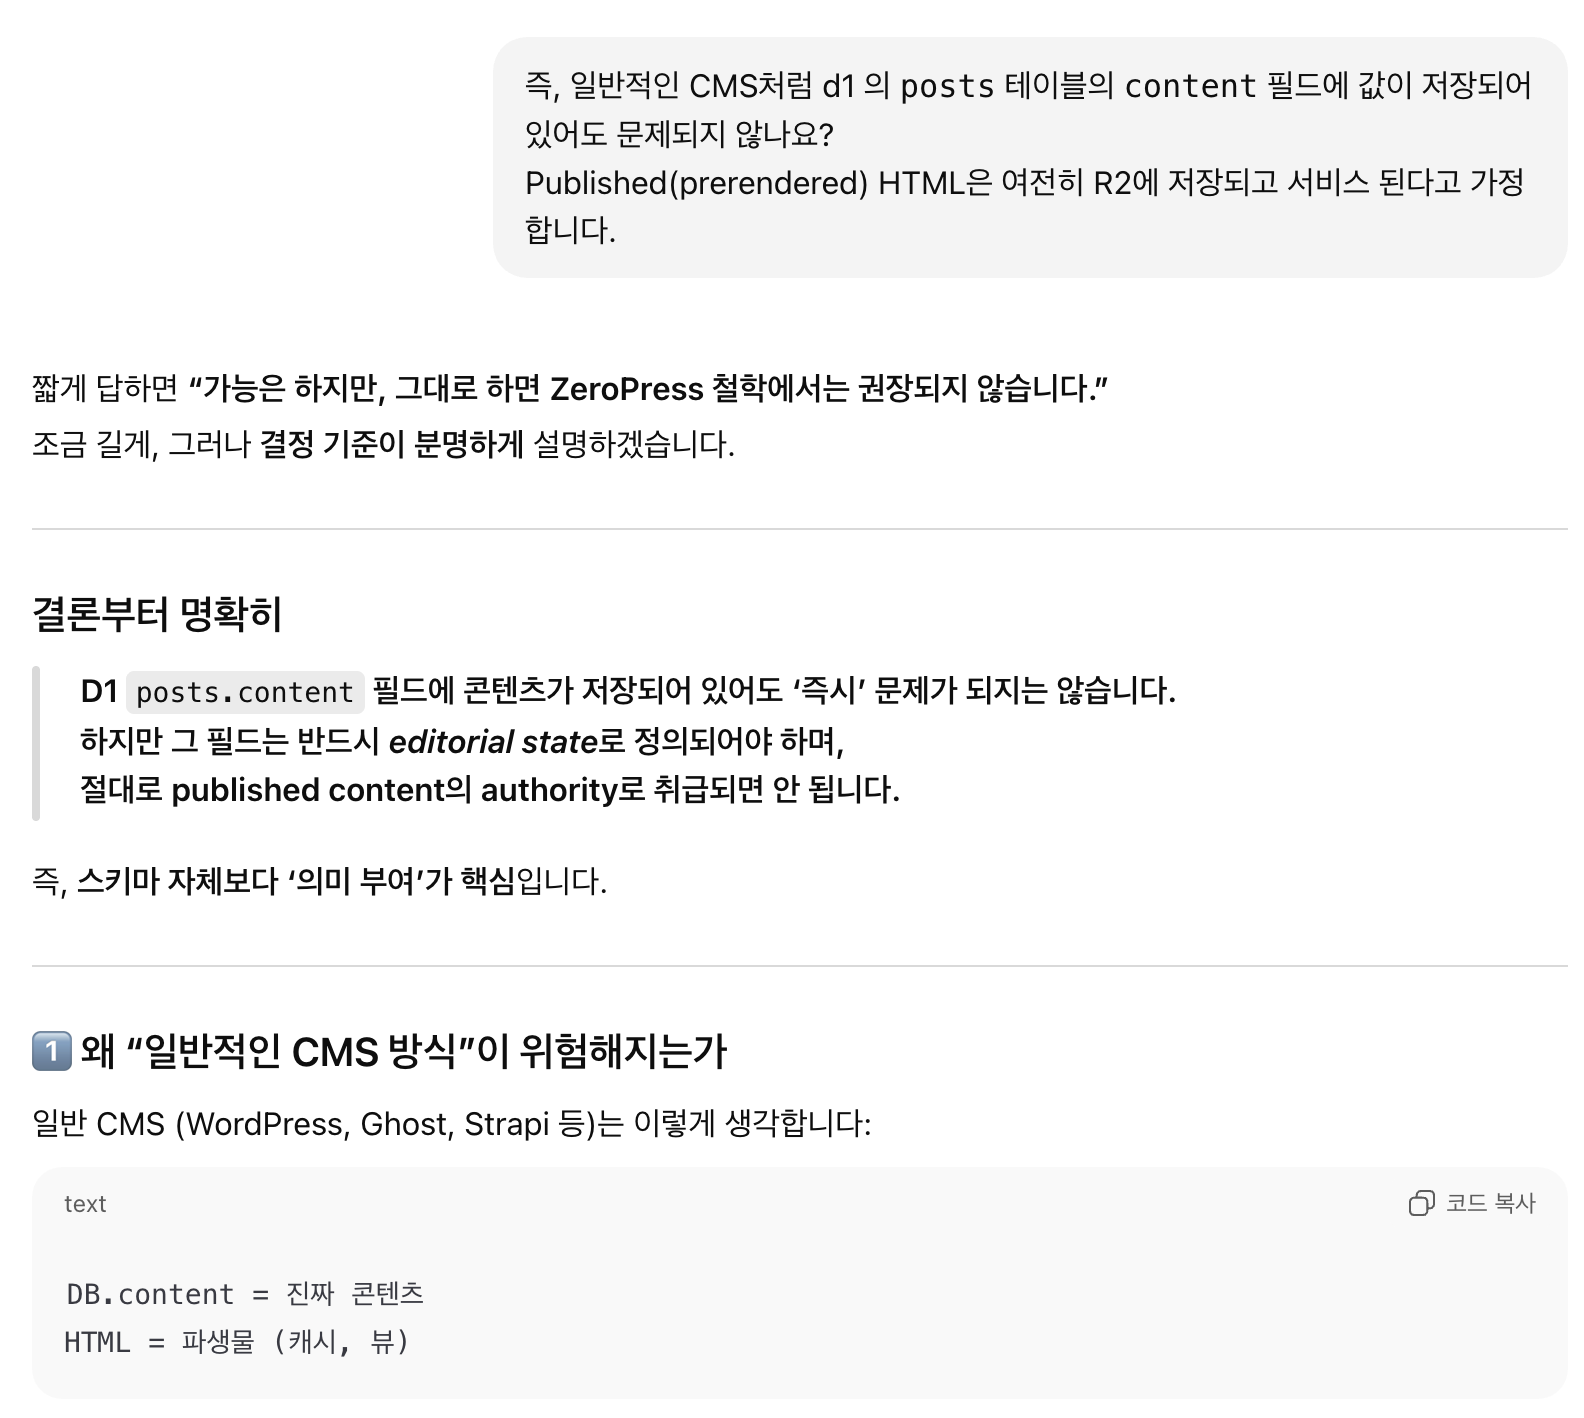Image resolution: width=1584 pixels, height=1418 pixels.
Task: Click the copy code icon
Action: click(1421, 1203)
